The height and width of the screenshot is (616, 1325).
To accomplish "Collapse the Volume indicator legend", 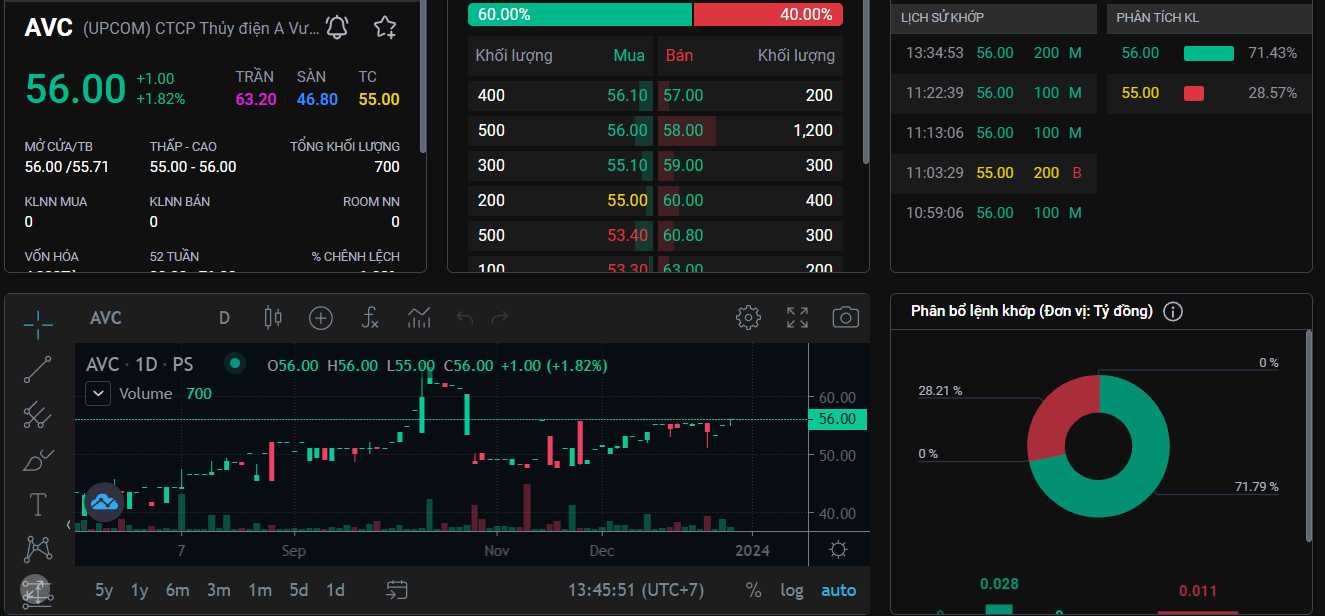I will click(x=98, y=394).
